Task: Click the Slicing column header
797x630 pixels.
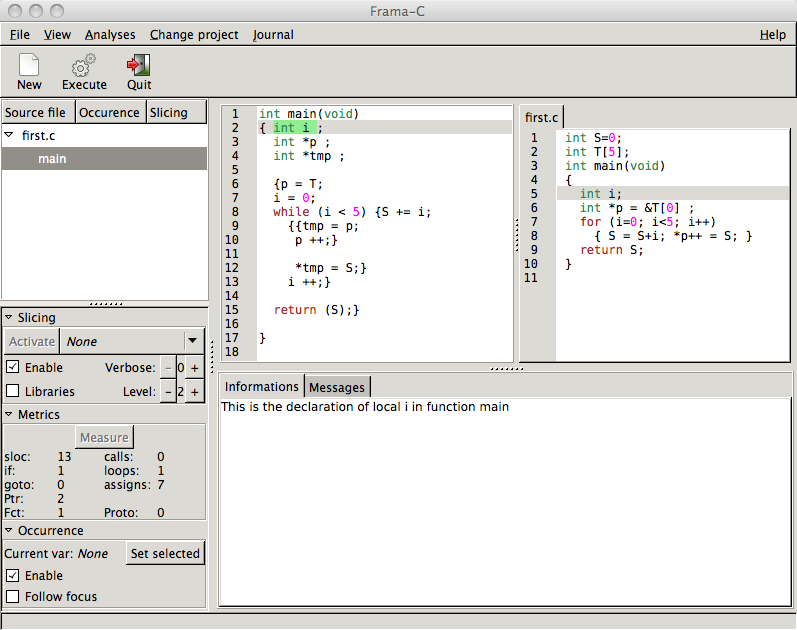Action: [176, 112]
